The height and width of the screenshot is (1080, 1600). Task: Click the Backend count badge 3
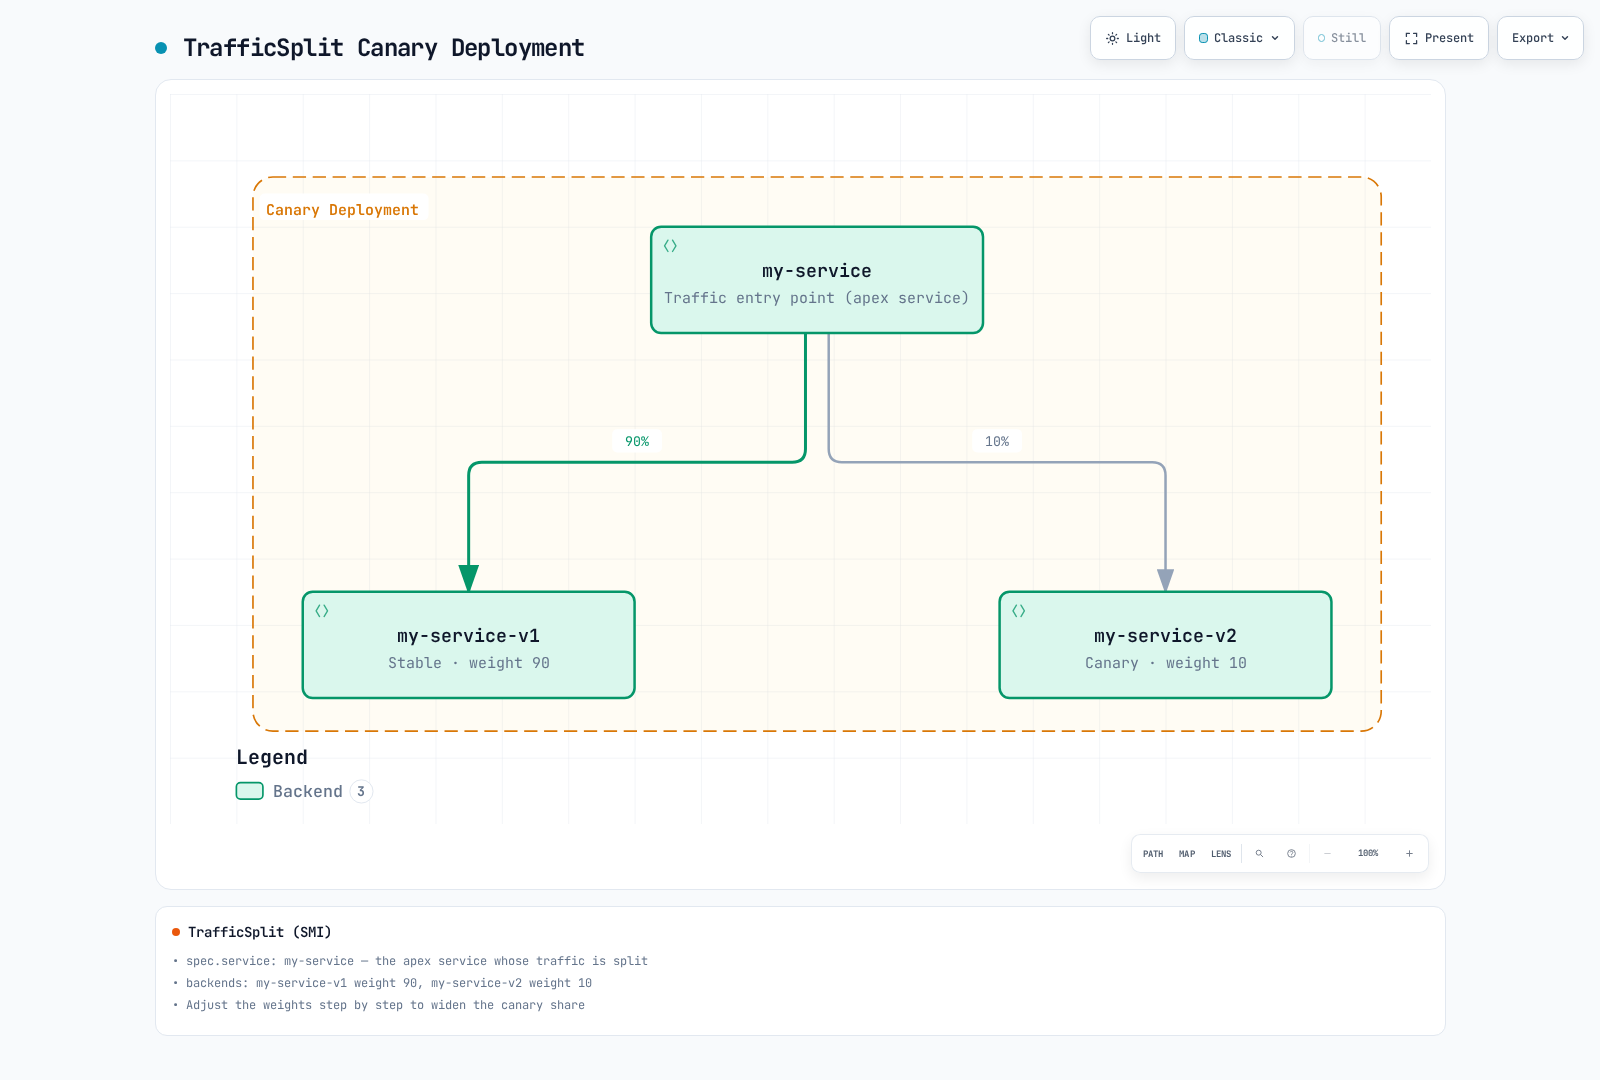(x=361, y=791)
